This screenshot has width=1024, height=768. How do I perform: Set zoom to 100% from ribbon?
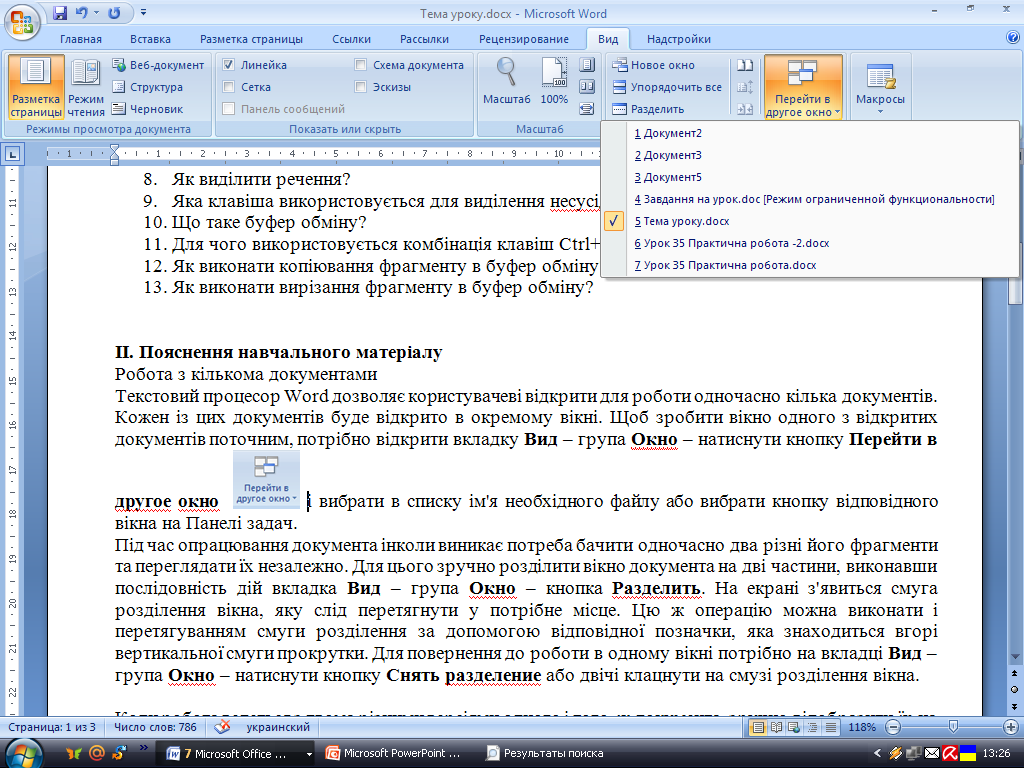[554, 81]
